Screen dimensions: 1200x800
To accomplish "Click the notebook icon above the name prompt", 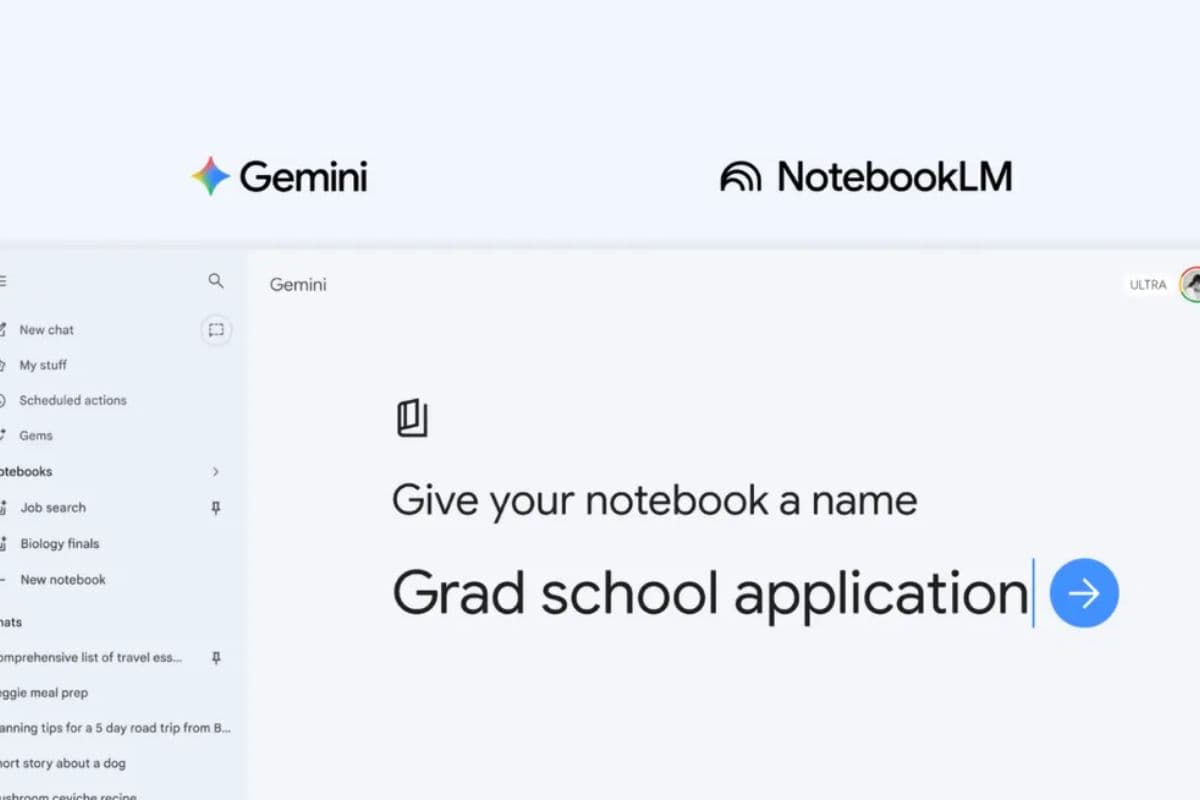I will pyautogui.click(x=413, y=418).
